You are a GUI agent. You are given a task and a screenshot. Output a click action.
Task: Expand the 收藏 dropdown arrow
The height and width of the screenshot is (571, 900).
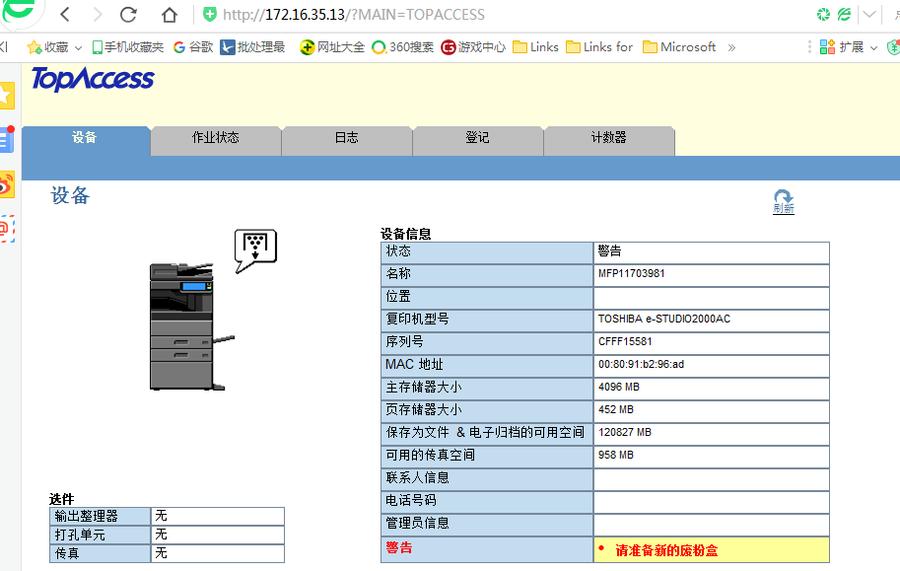[x=78, y=48]
